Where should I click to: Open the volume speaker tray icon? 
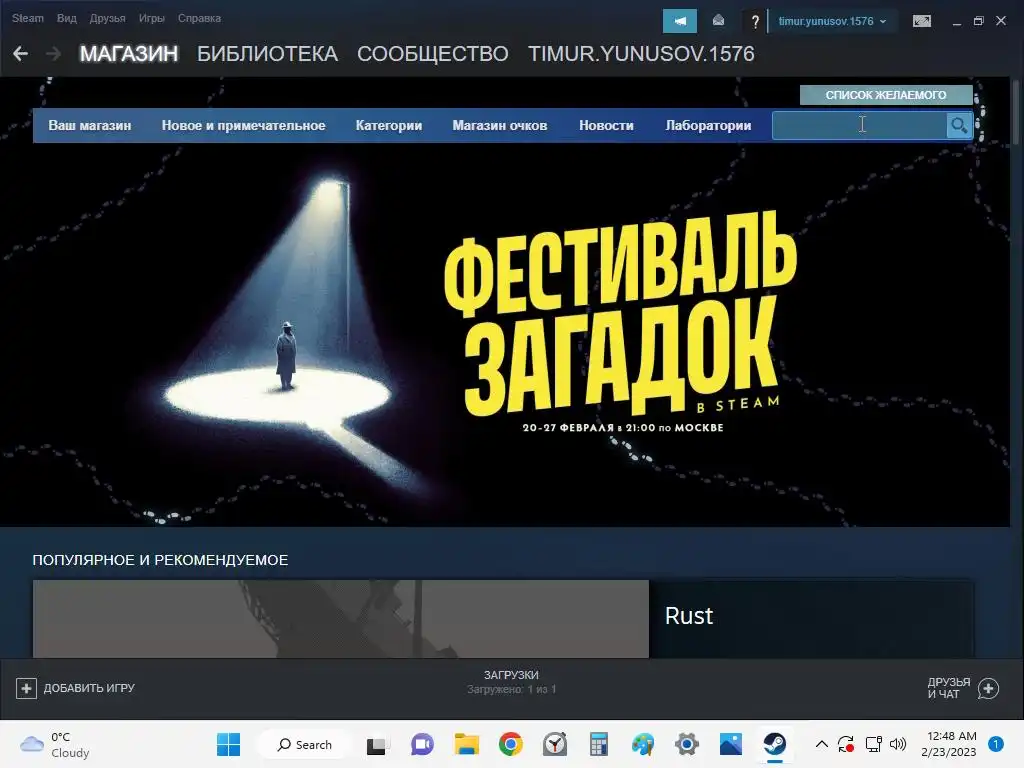pyautogui.click(x=899, y=744)
